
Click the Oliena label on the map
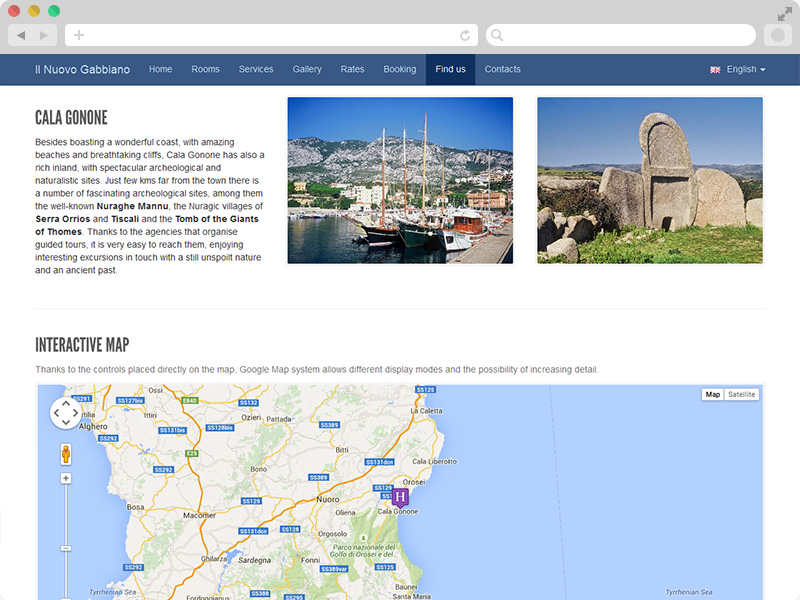pos(345,513)
